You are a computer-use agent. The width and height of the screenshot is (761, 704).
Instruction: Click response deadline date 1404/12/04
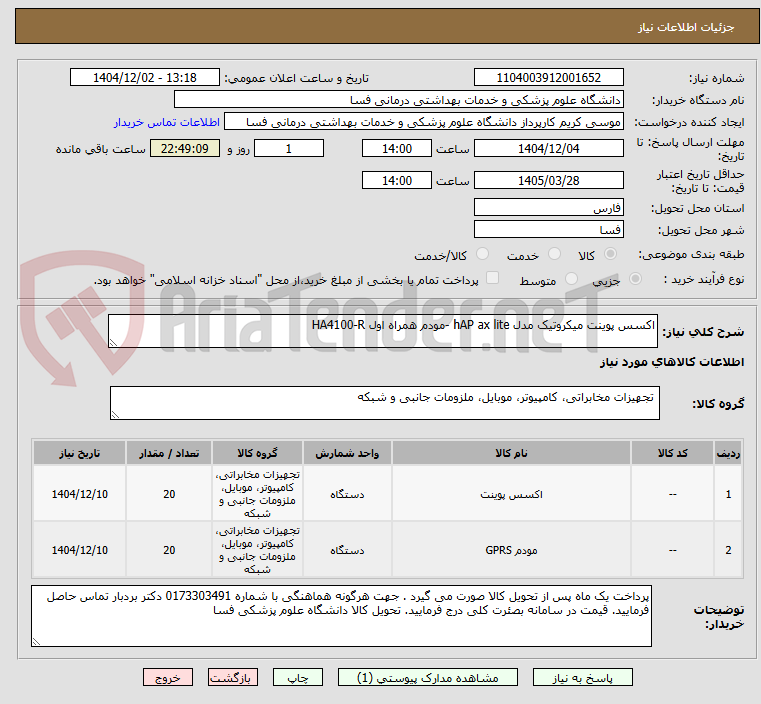tap(548, 148)
